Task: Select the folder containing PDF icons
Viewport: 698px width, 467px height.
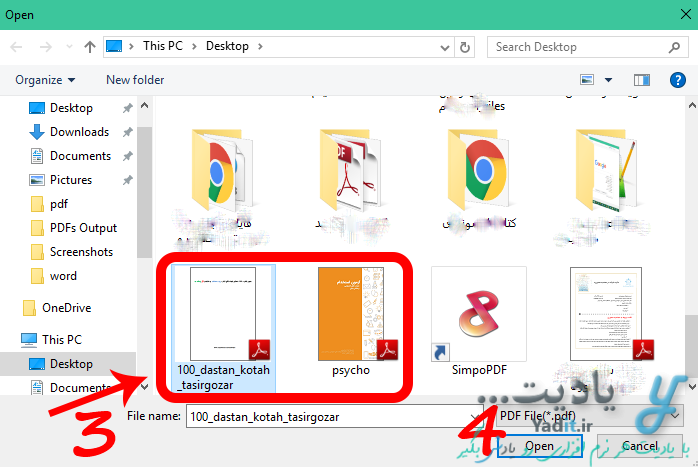Action: pyautogui.click(x=350, y=171)
